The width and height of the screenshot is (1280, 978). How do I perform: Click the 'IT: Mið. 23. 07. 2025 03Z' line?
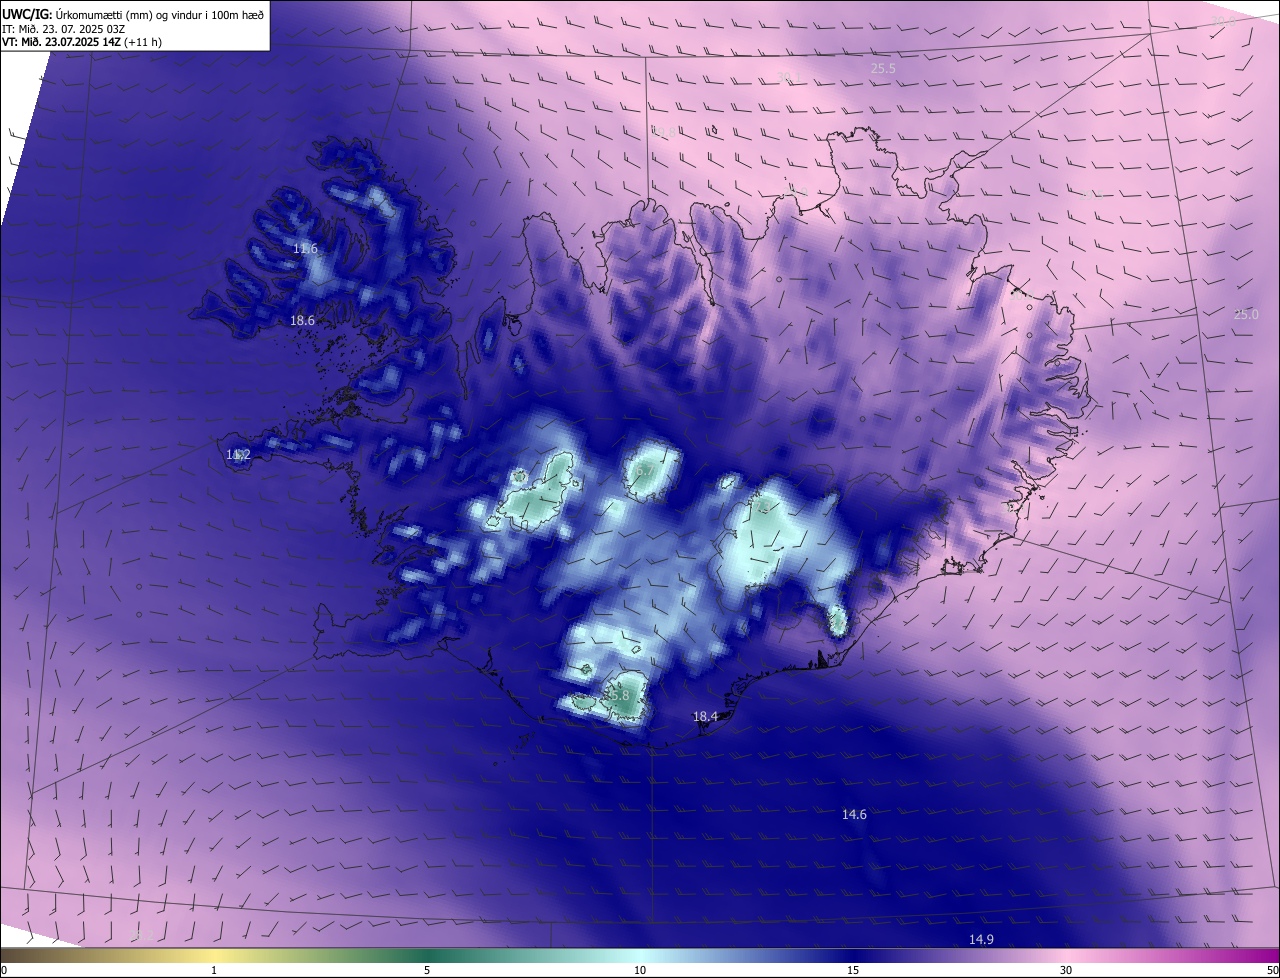64,28
